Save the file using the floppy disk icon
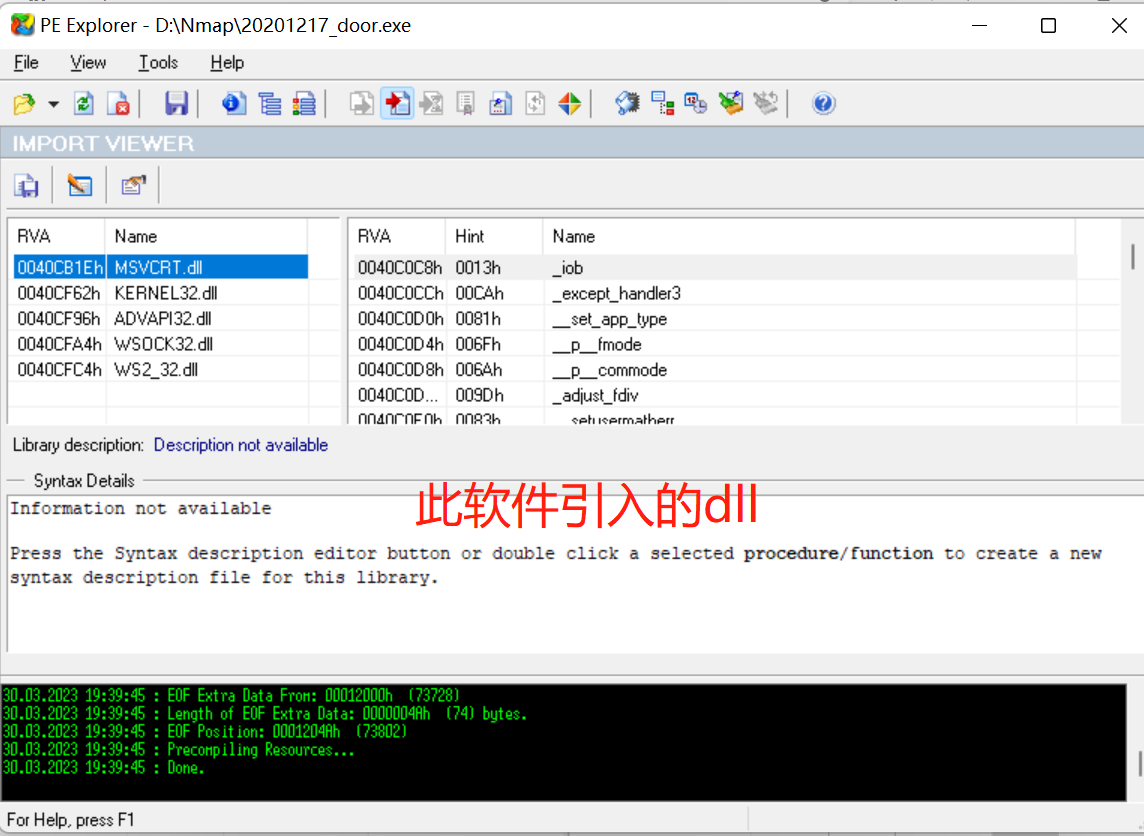 pos(176,104)
